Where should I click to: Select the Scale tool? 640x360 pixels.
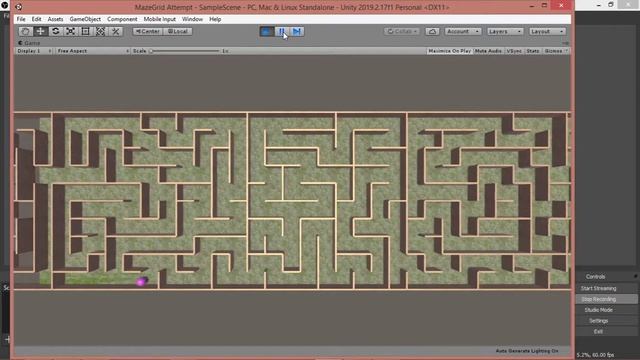[71, 31]
